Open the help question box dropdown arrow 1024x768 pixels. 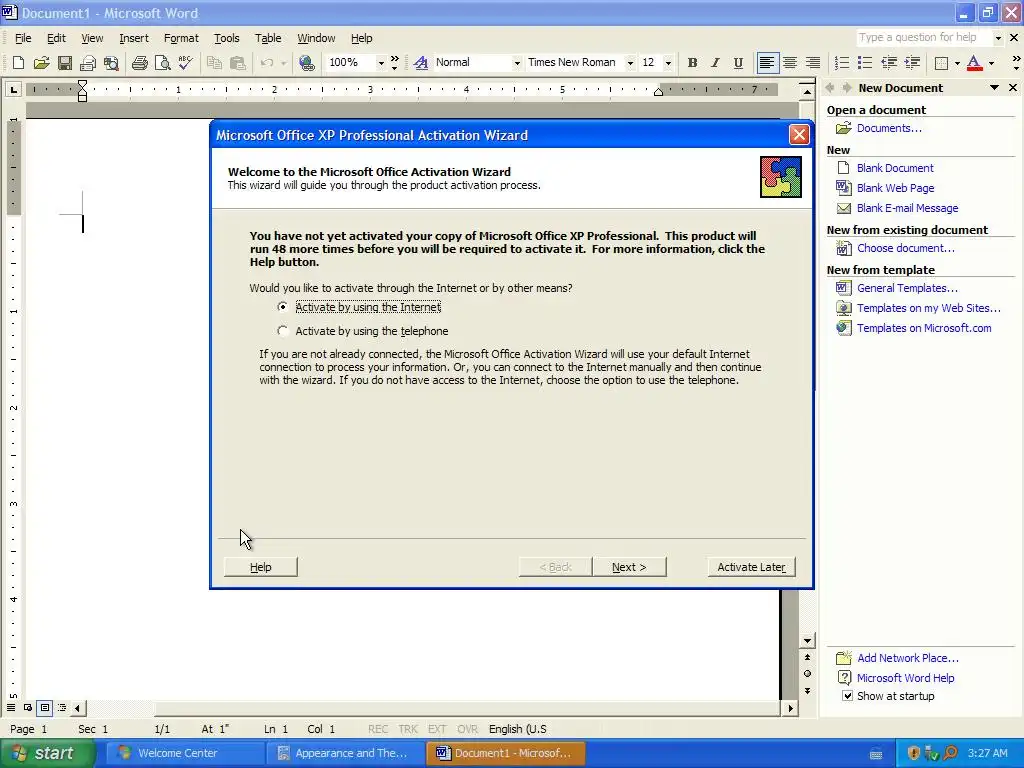click(998, 38)
